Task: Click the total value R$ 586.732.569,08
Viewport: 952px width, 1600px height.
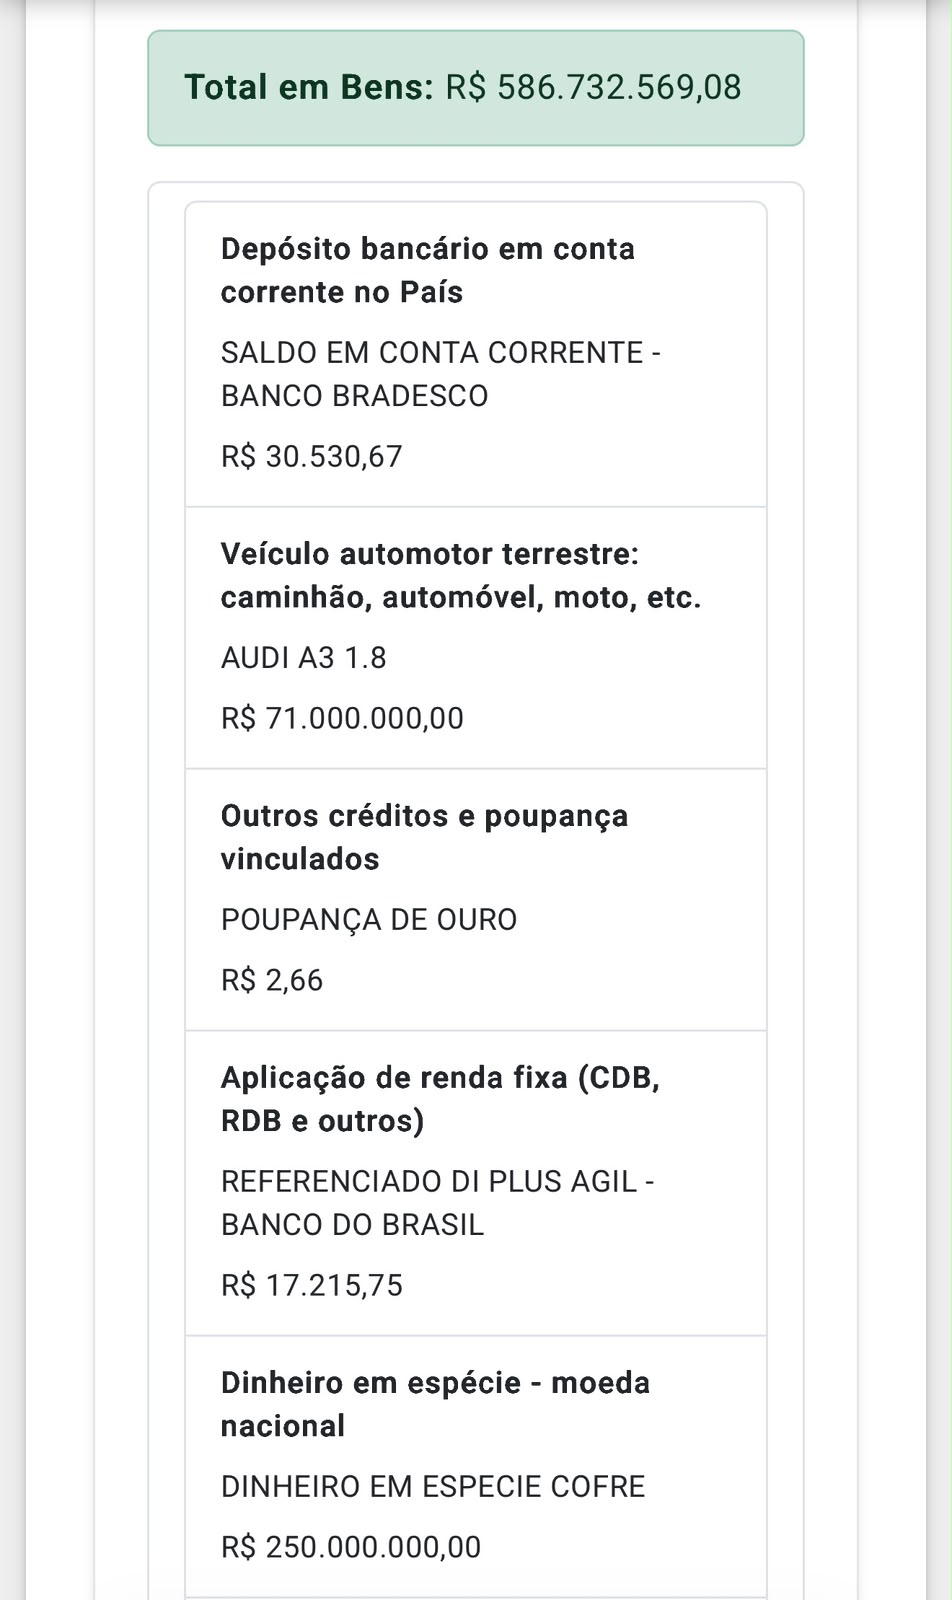Action: tap(593, 87)
